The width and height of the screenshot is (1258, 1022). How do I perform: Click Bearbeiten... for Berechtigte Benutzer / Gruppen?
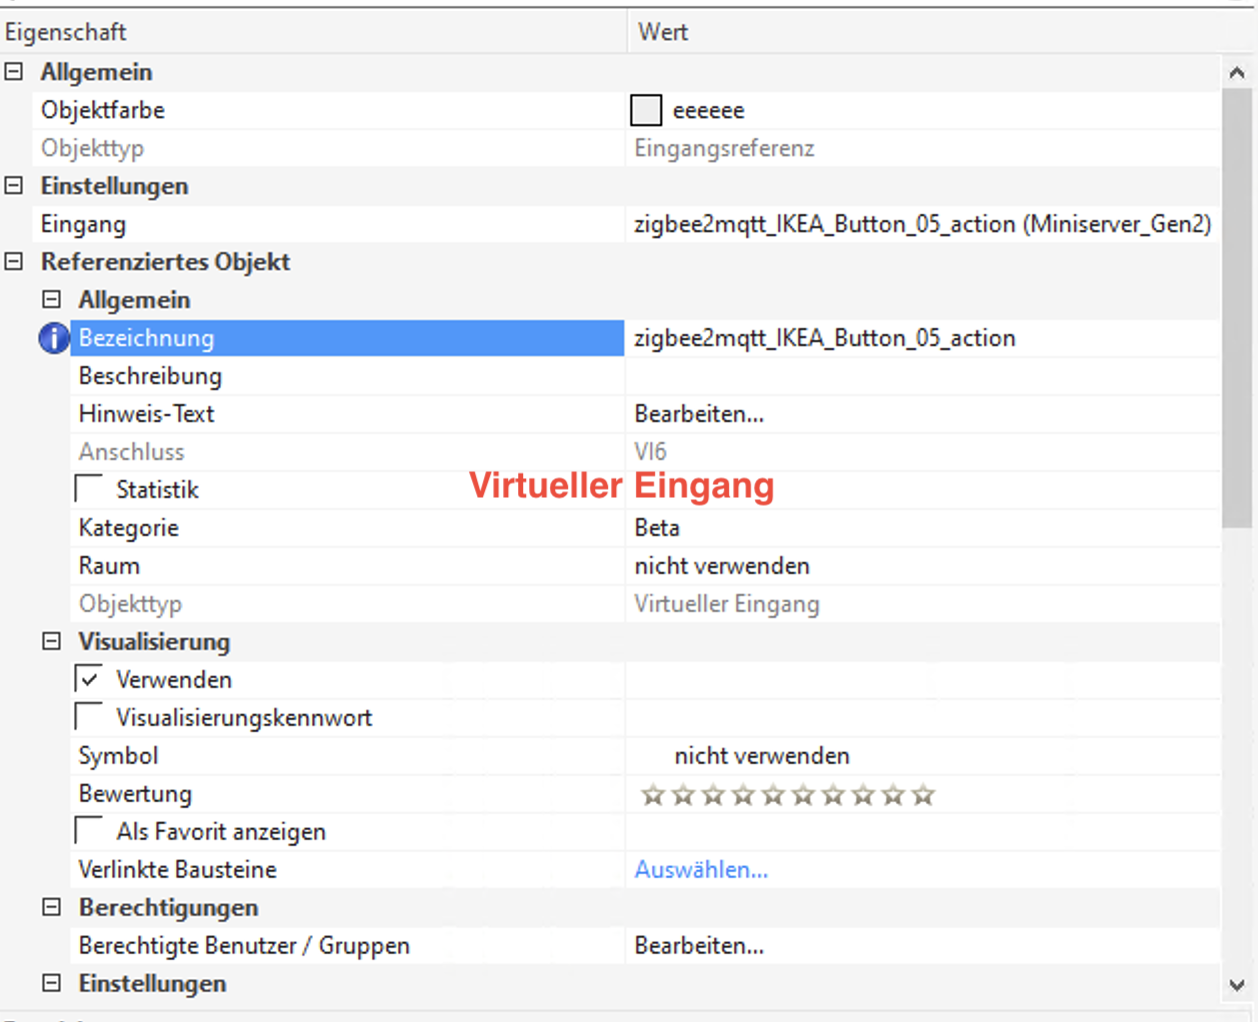pyautogui.click(x=699, y=946)
